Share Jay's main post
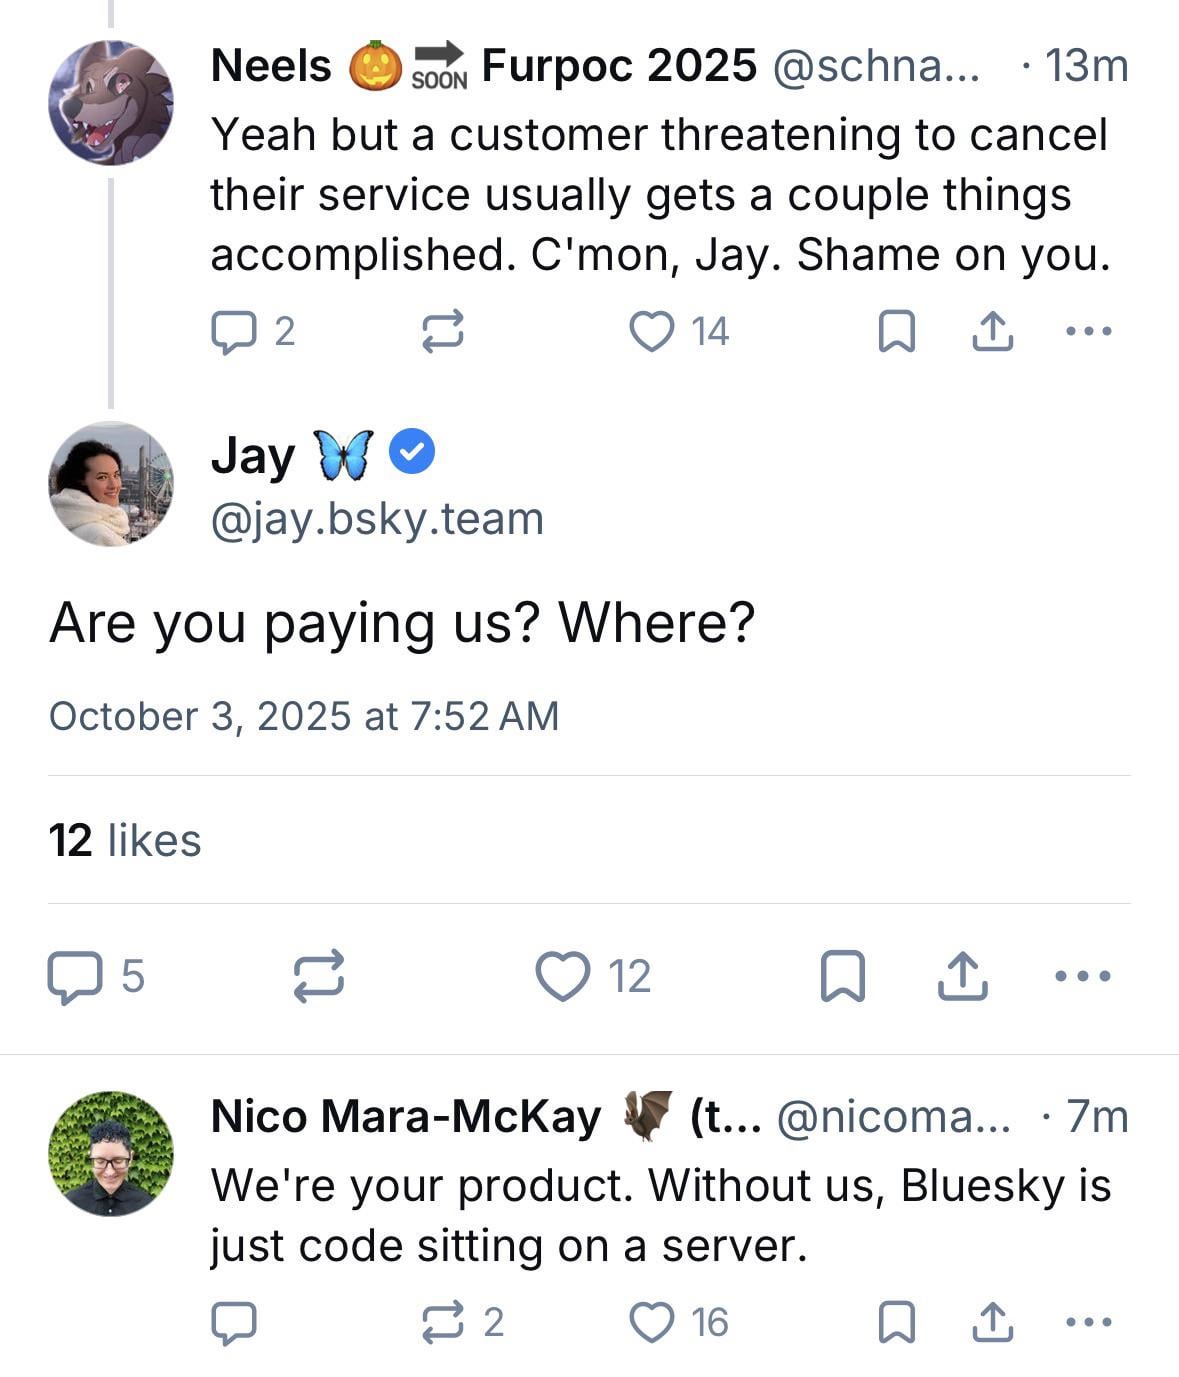The height and width of the screenshot is (1377, 1179). [x=962, y=976]
